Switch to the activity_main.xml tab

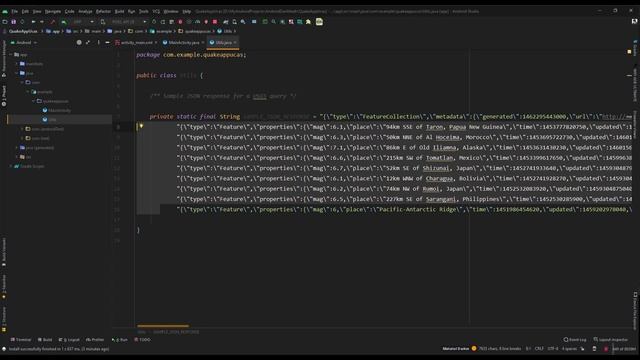pos(136,42)
